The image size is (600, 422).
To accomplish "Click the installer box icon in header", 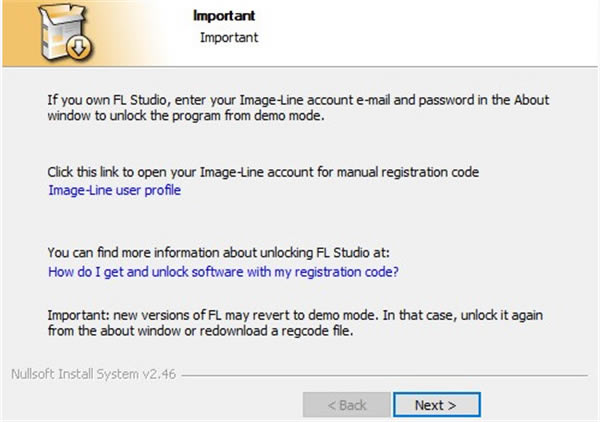I will 57,30.
